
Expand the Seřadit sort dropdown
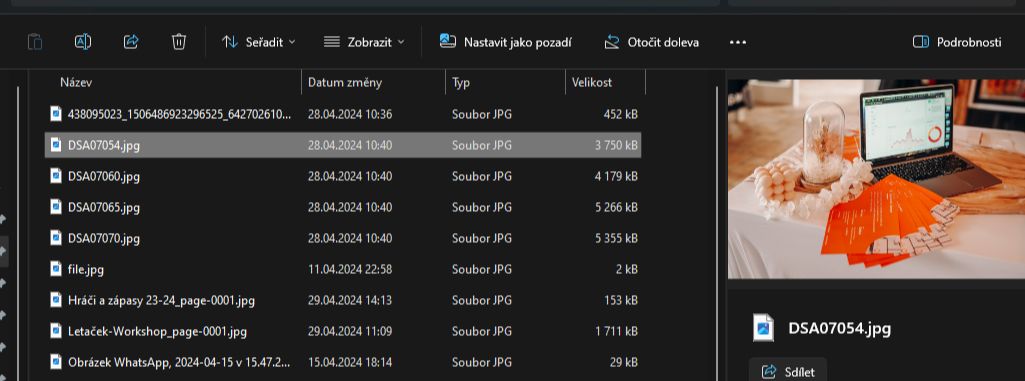point(259,42)
